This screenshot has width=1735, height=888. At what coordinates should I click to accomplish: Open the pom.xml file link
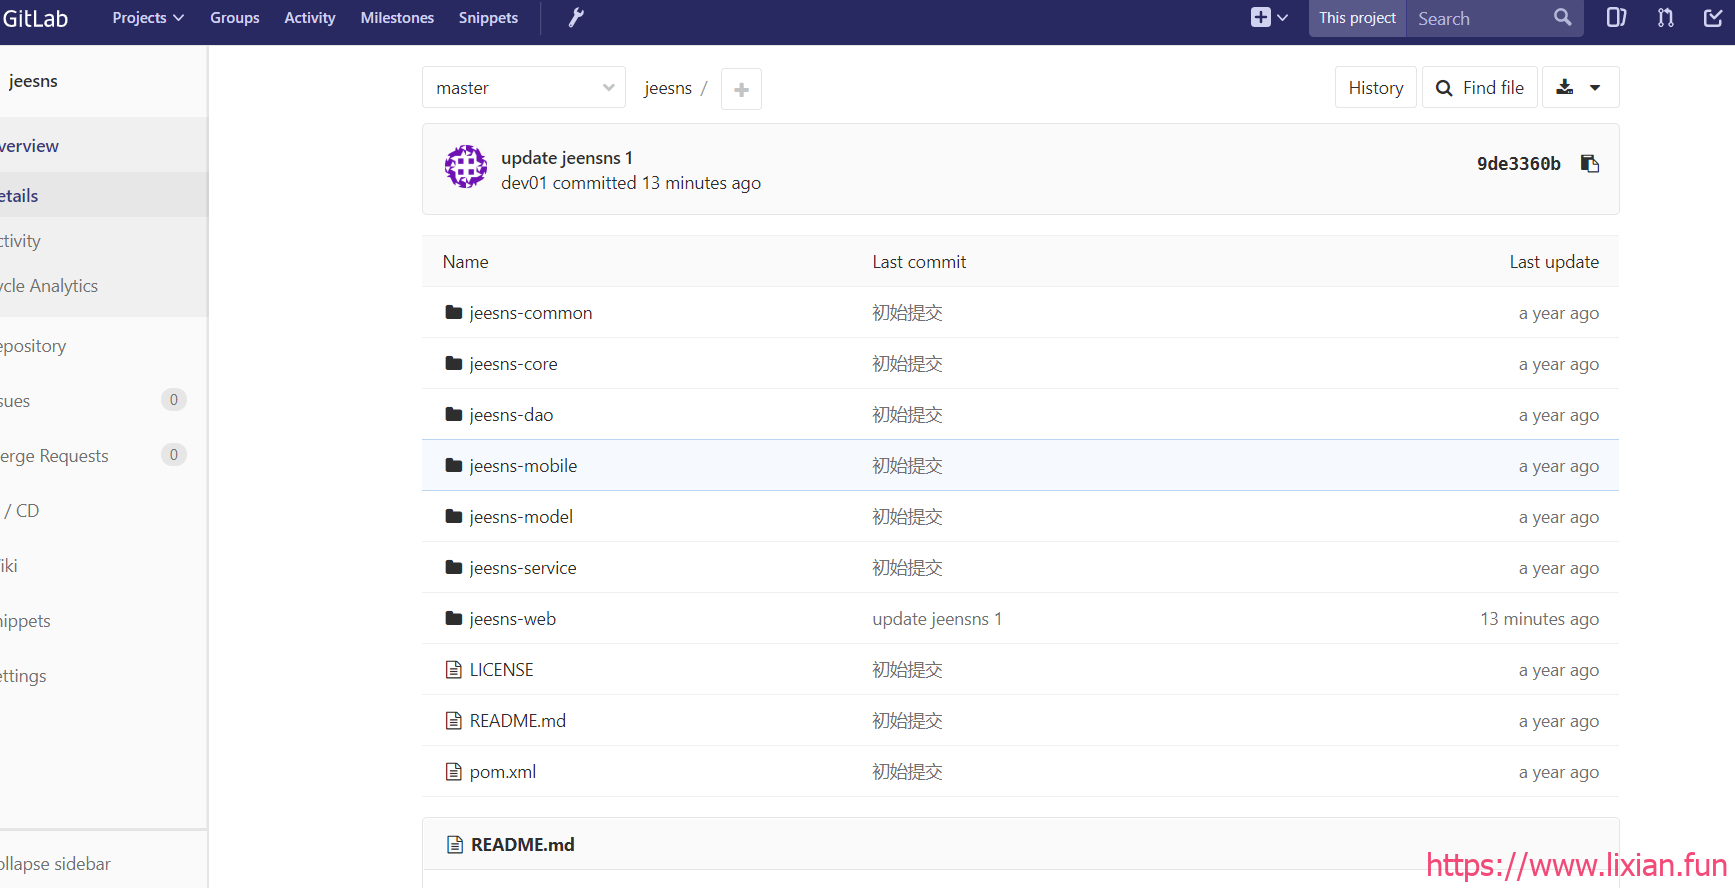[503, 772]
